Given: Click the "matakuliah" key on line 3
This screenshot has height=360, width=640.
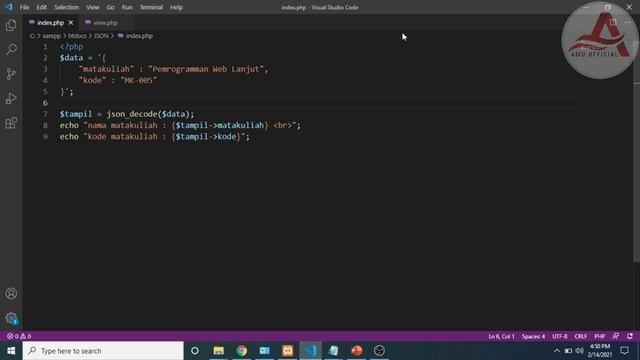Looking at the screenshot, I should (x=107, y=69).
